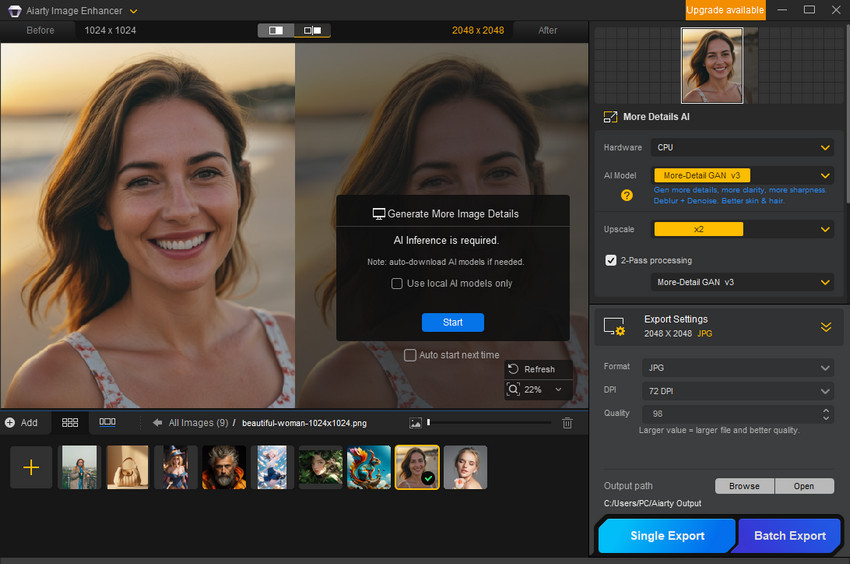Collapse the Export Settings section chevron

[x=826, y=326]
